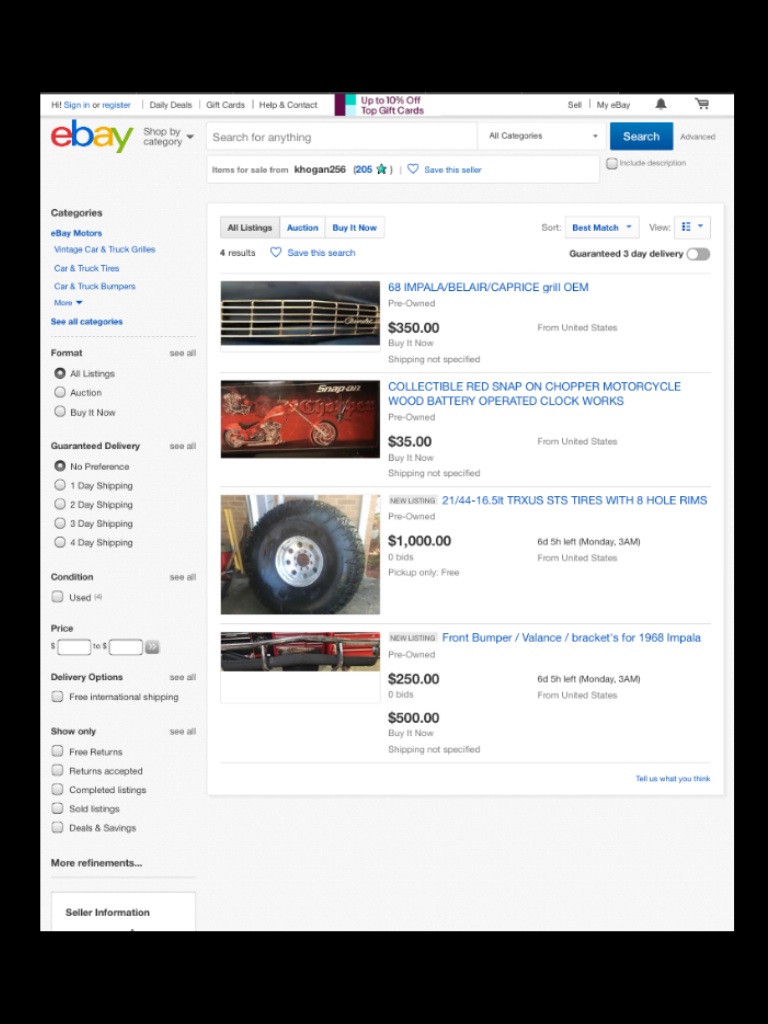Select the Buy It Now radio button
The width and height of the screenshot is (768, 1024).
click(60, 411)
